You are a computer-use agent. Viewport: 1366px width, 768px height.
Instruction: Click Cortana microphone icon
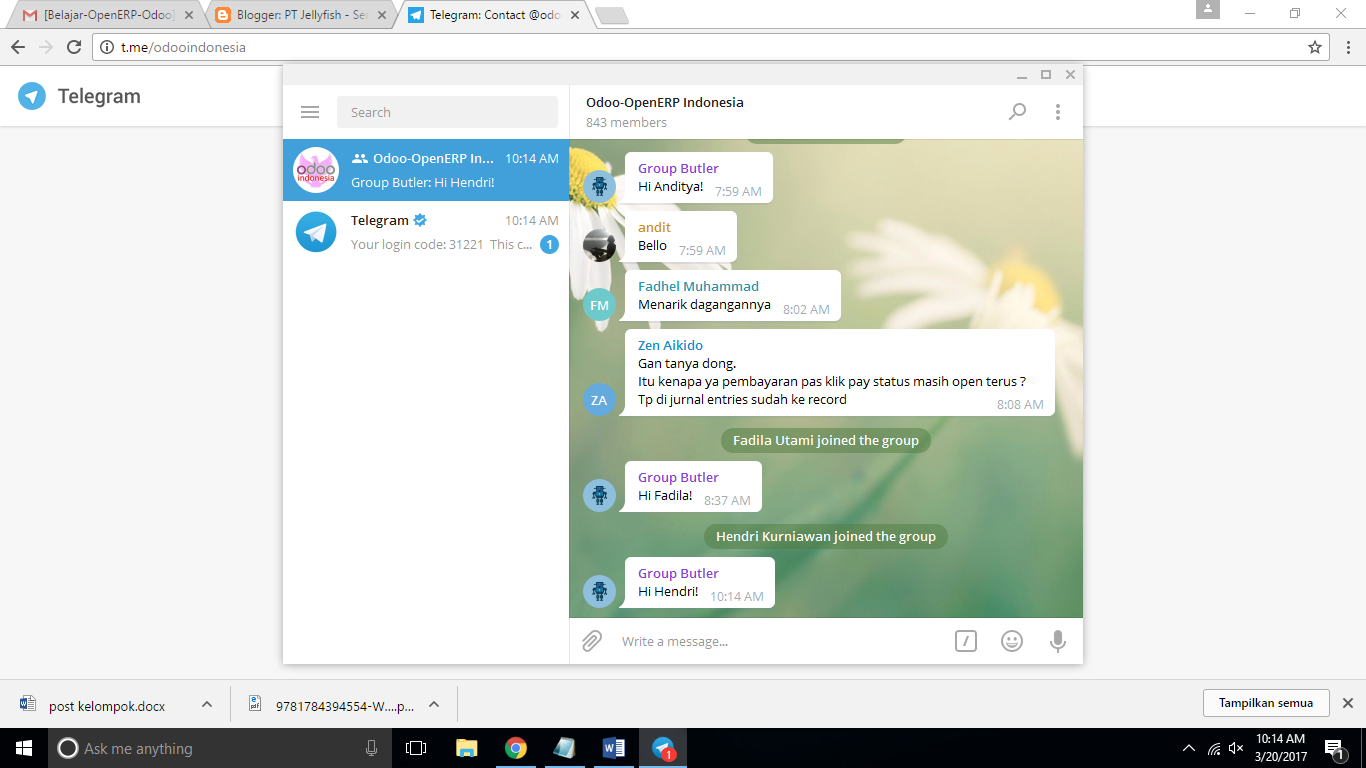tap(371, 748)
